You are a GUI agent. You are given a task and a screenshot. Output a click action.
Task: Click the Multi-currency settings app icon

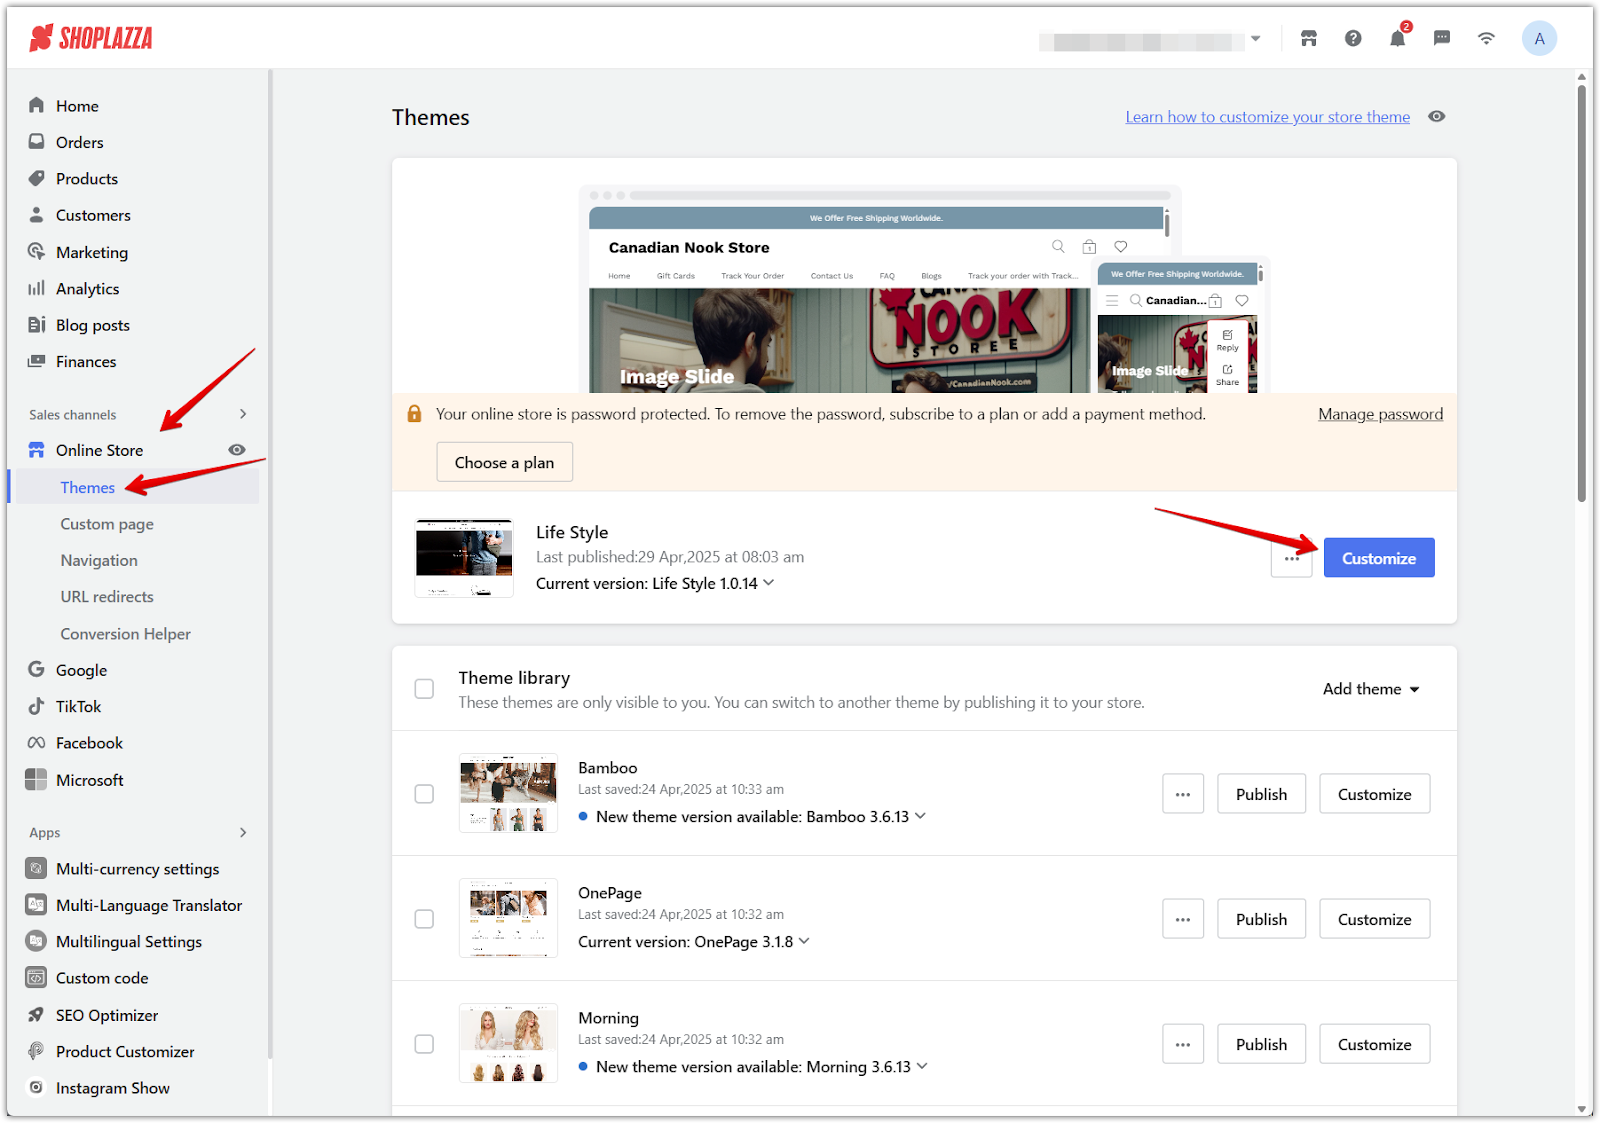click(36, 868)
